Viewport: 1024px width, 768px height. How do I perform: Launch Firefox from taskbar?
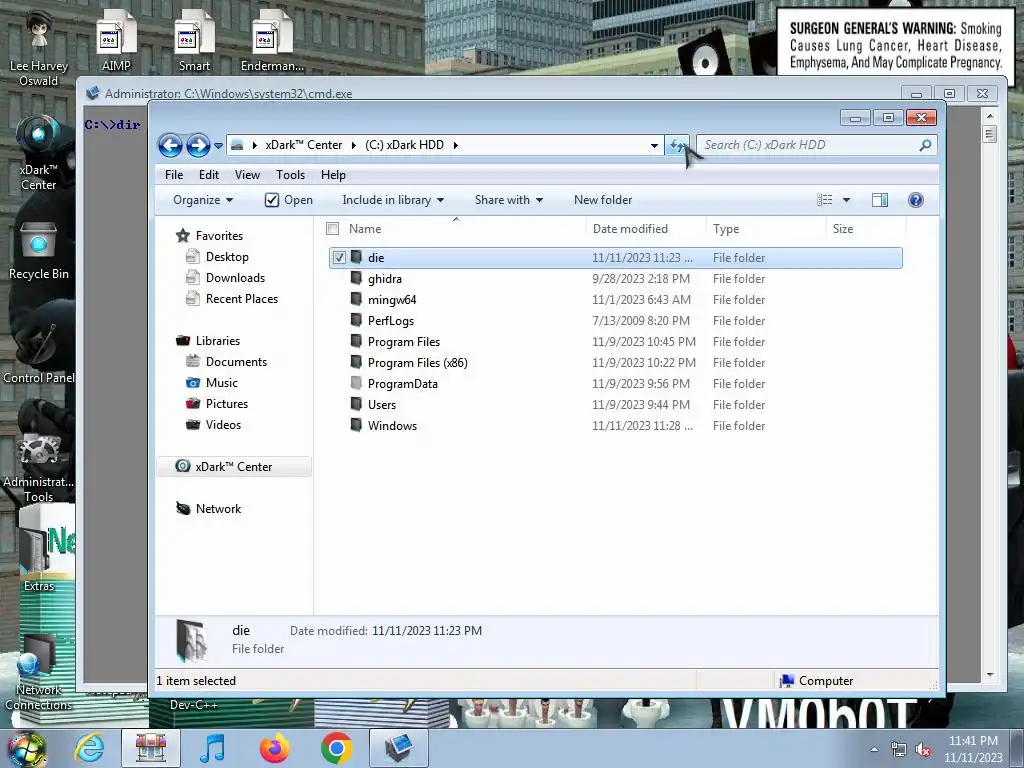point(274,748)
